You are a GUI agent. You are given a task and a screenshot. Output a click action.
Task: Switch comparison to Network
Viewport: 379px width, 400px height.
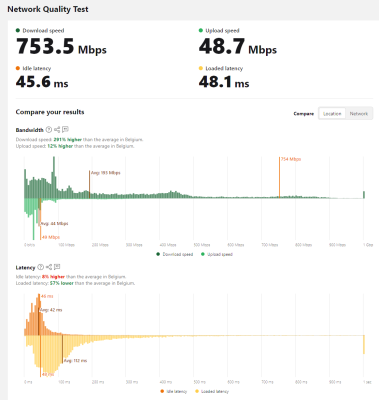tap(359, 114)
